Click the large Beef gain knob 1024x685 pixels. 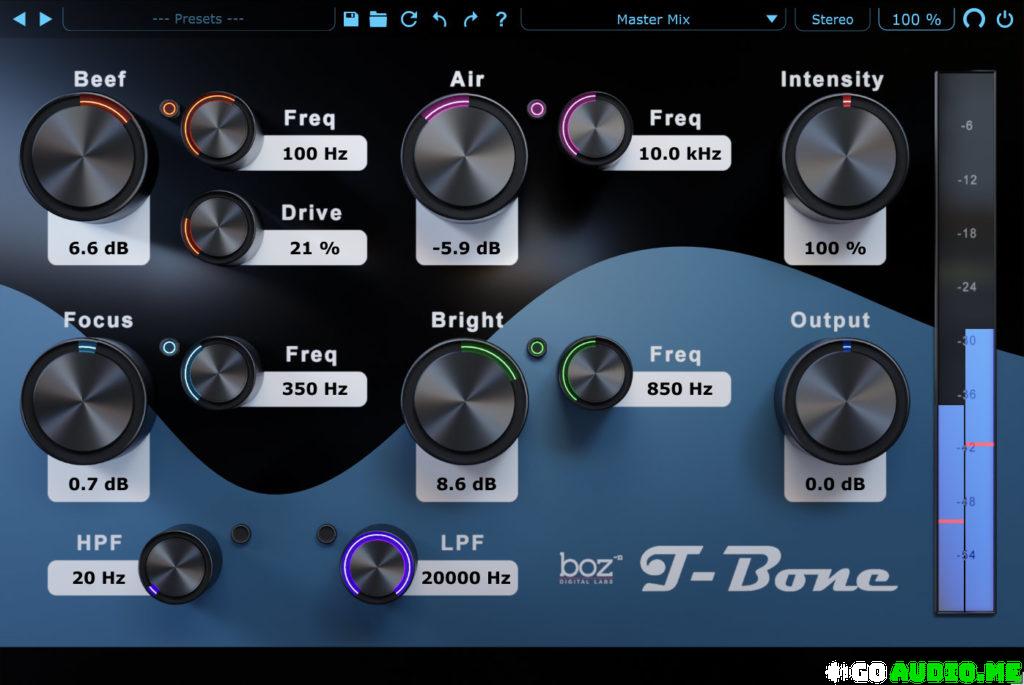point(84,157)
